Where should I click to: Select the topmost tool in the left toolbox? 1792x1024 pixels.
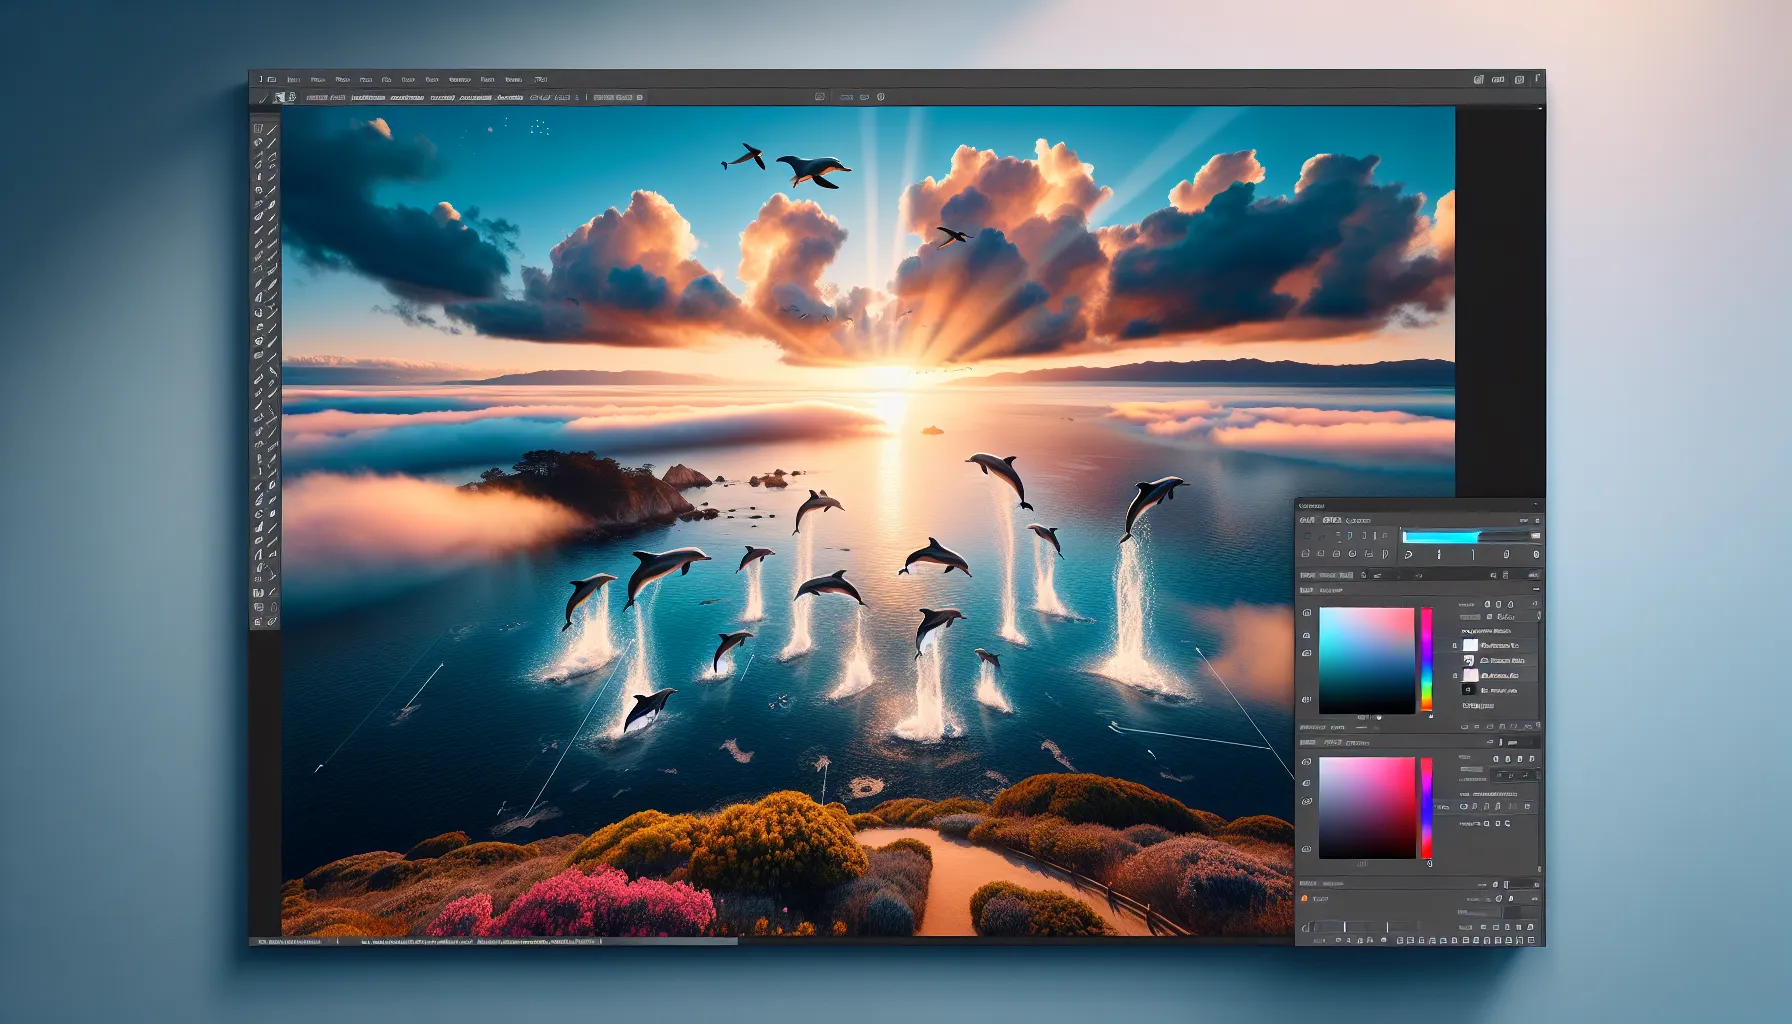tap(259, 129)
